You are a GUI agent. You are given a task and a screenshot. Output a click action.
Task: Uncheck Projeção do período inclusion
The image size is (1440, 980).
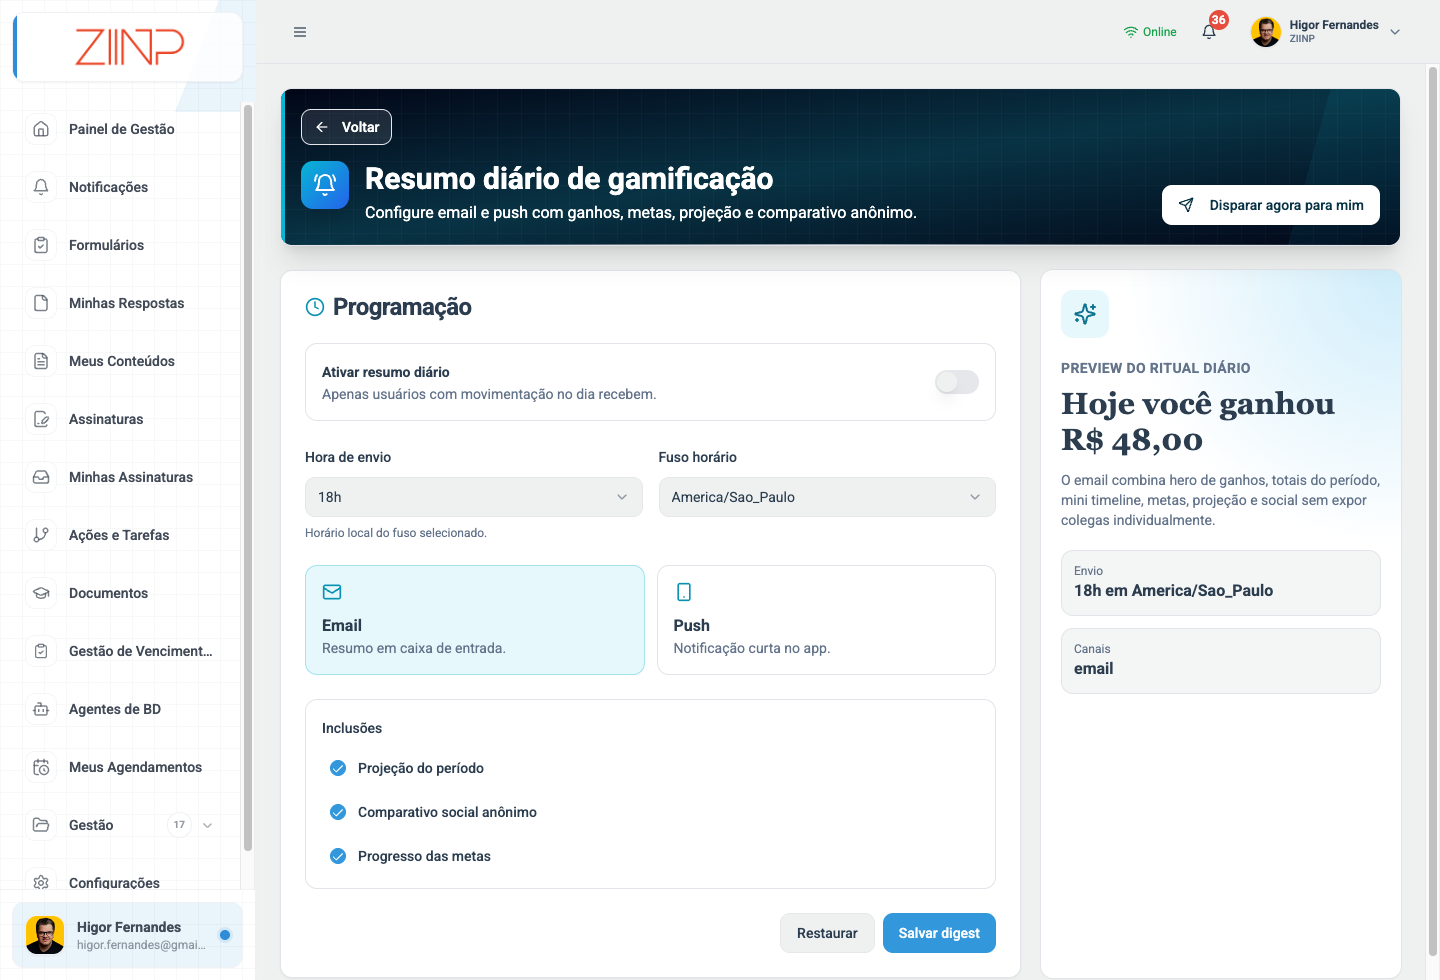point(338,768)
